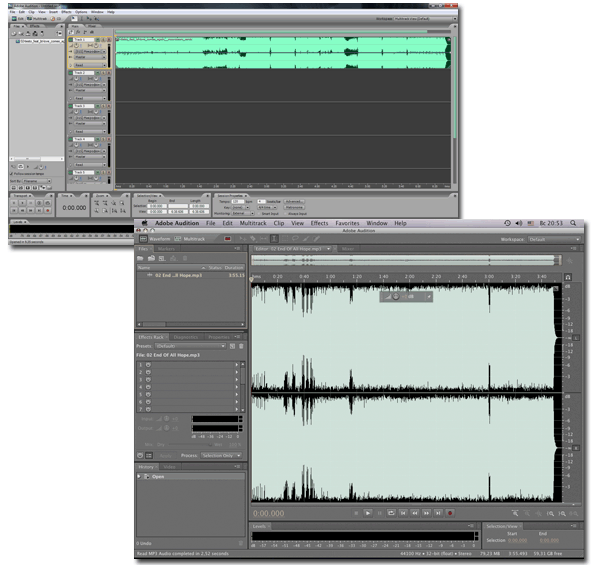592x565 pixels.
Task: Open the Effects menu in front window
Action: tap(319, 223)
